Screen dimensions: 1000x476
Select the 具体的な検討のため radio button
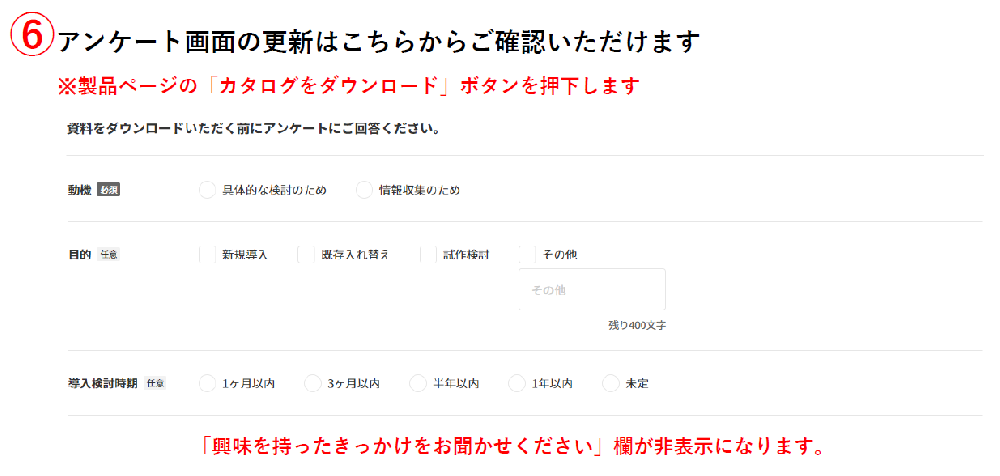(x=207, y=190)
